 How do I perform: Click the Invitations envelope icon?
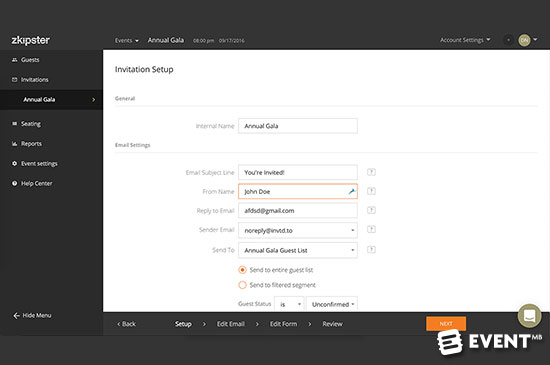[14, 80]
